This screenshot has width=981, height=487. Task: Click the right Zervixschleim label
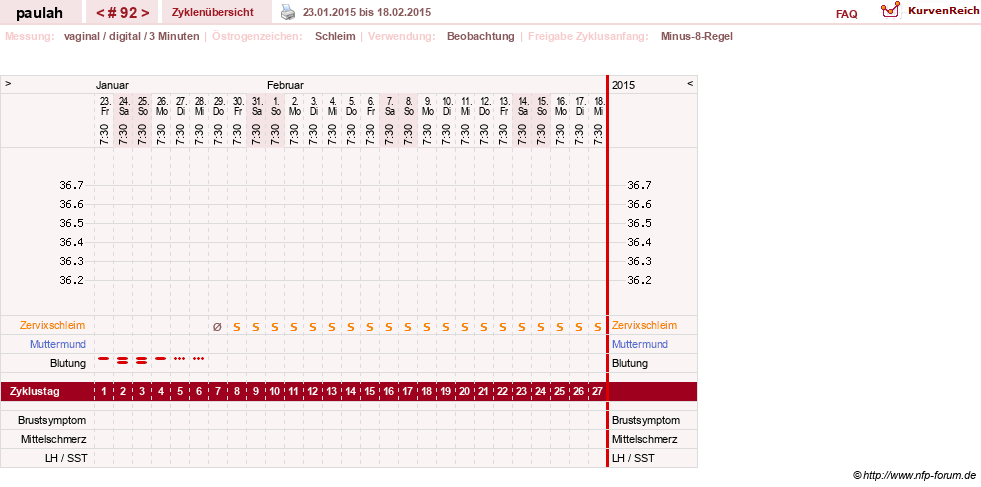tap(644, 326)
